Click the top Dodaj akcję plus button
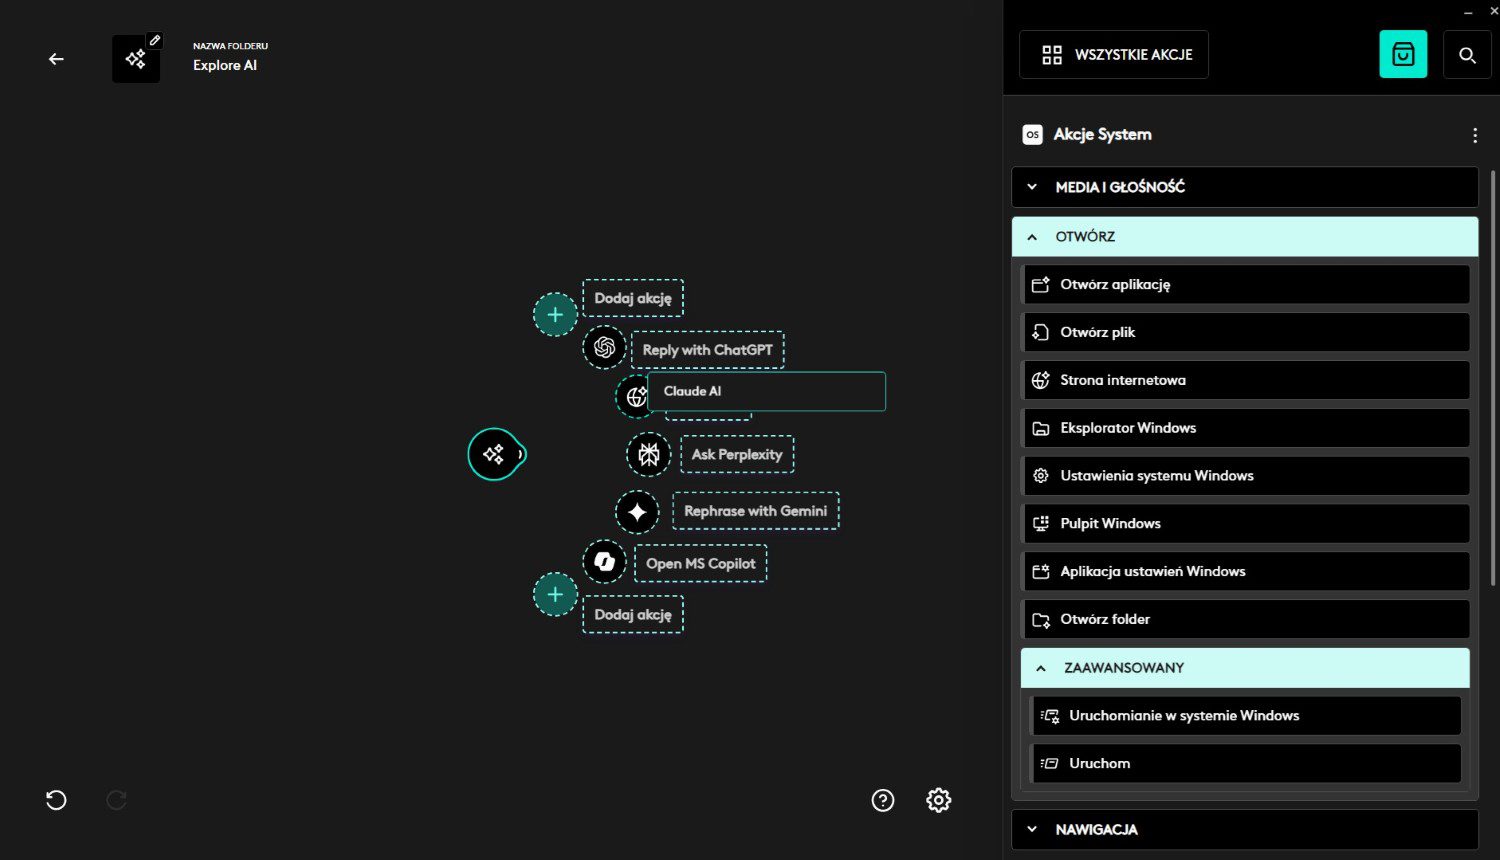This screenshot has width=1500, height=860. click(555, 315)
